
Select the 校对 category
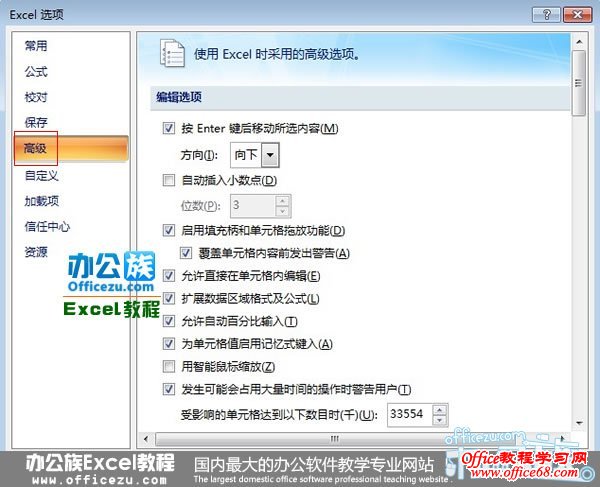point(36,97)
